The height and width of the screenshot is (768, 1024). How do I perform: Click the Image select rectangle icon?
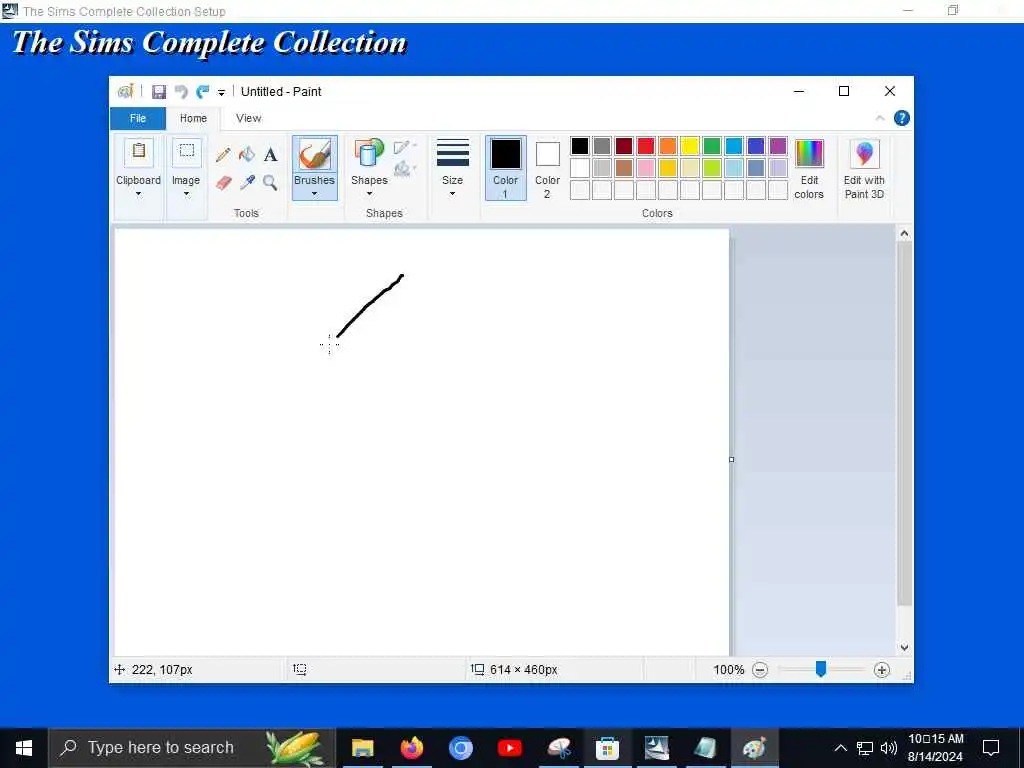click(x=187, y=152)
